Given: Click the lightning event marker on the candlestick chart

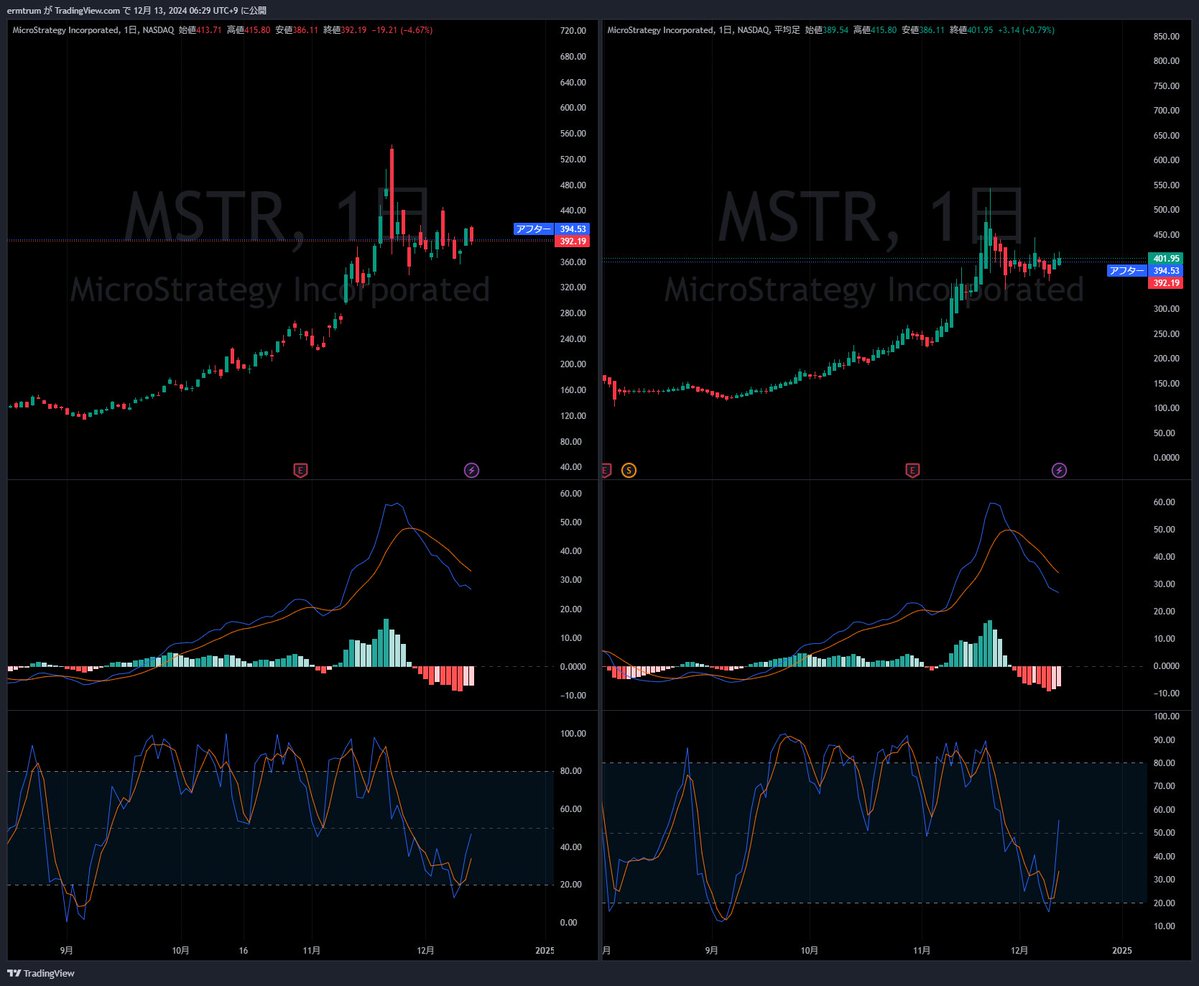Looking at the screenshot, I should click(x=472, y=470).
